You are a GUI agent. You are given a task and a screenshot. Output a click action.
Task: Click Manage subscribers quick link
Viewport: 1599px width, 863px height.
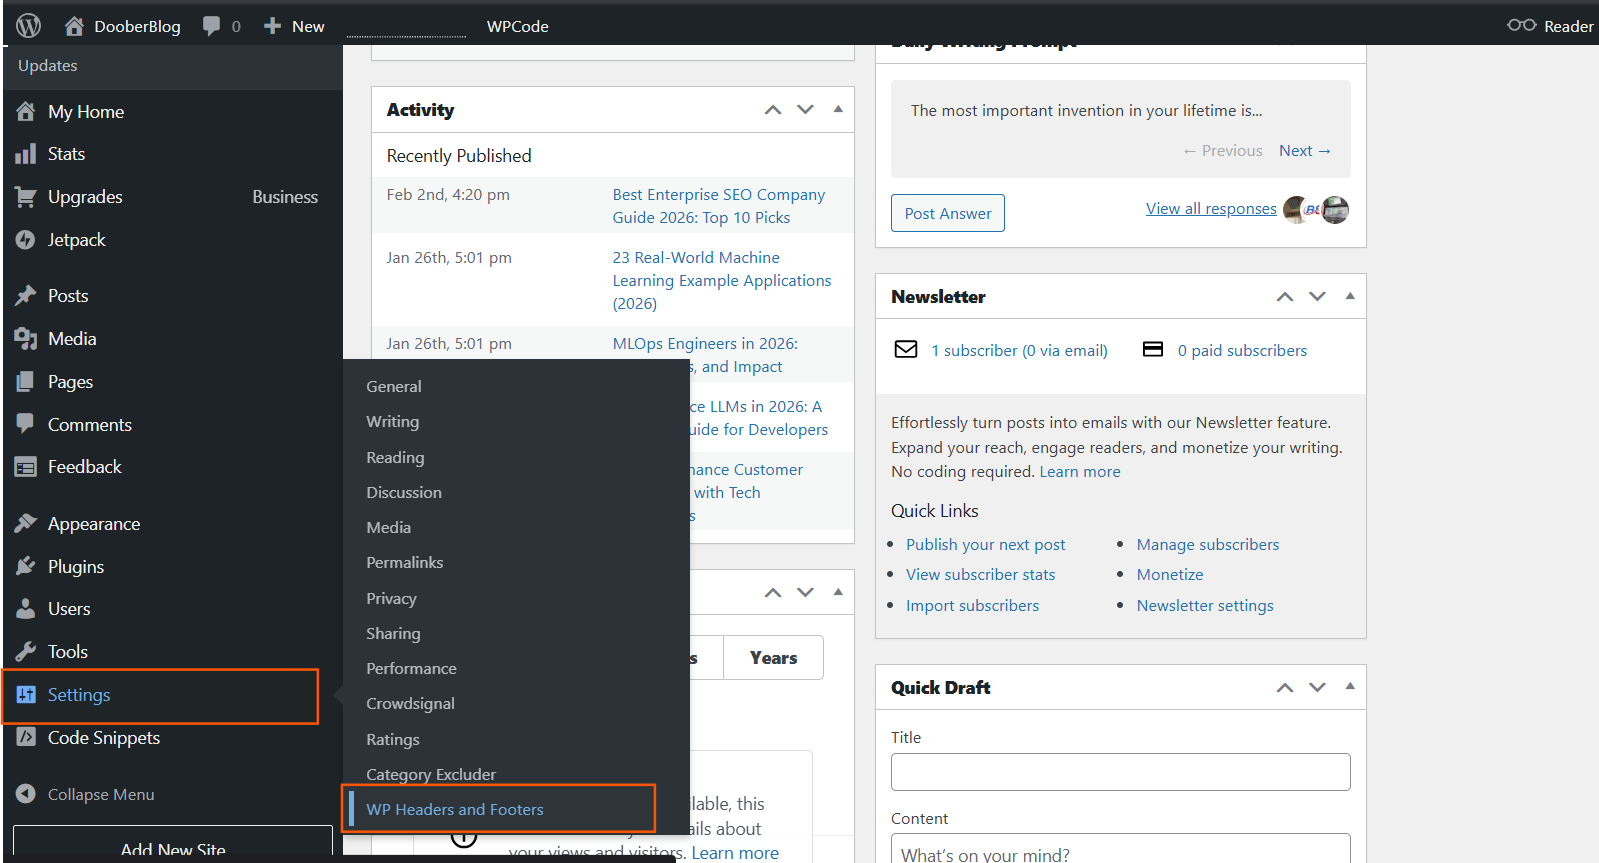tap(1208, 544)
